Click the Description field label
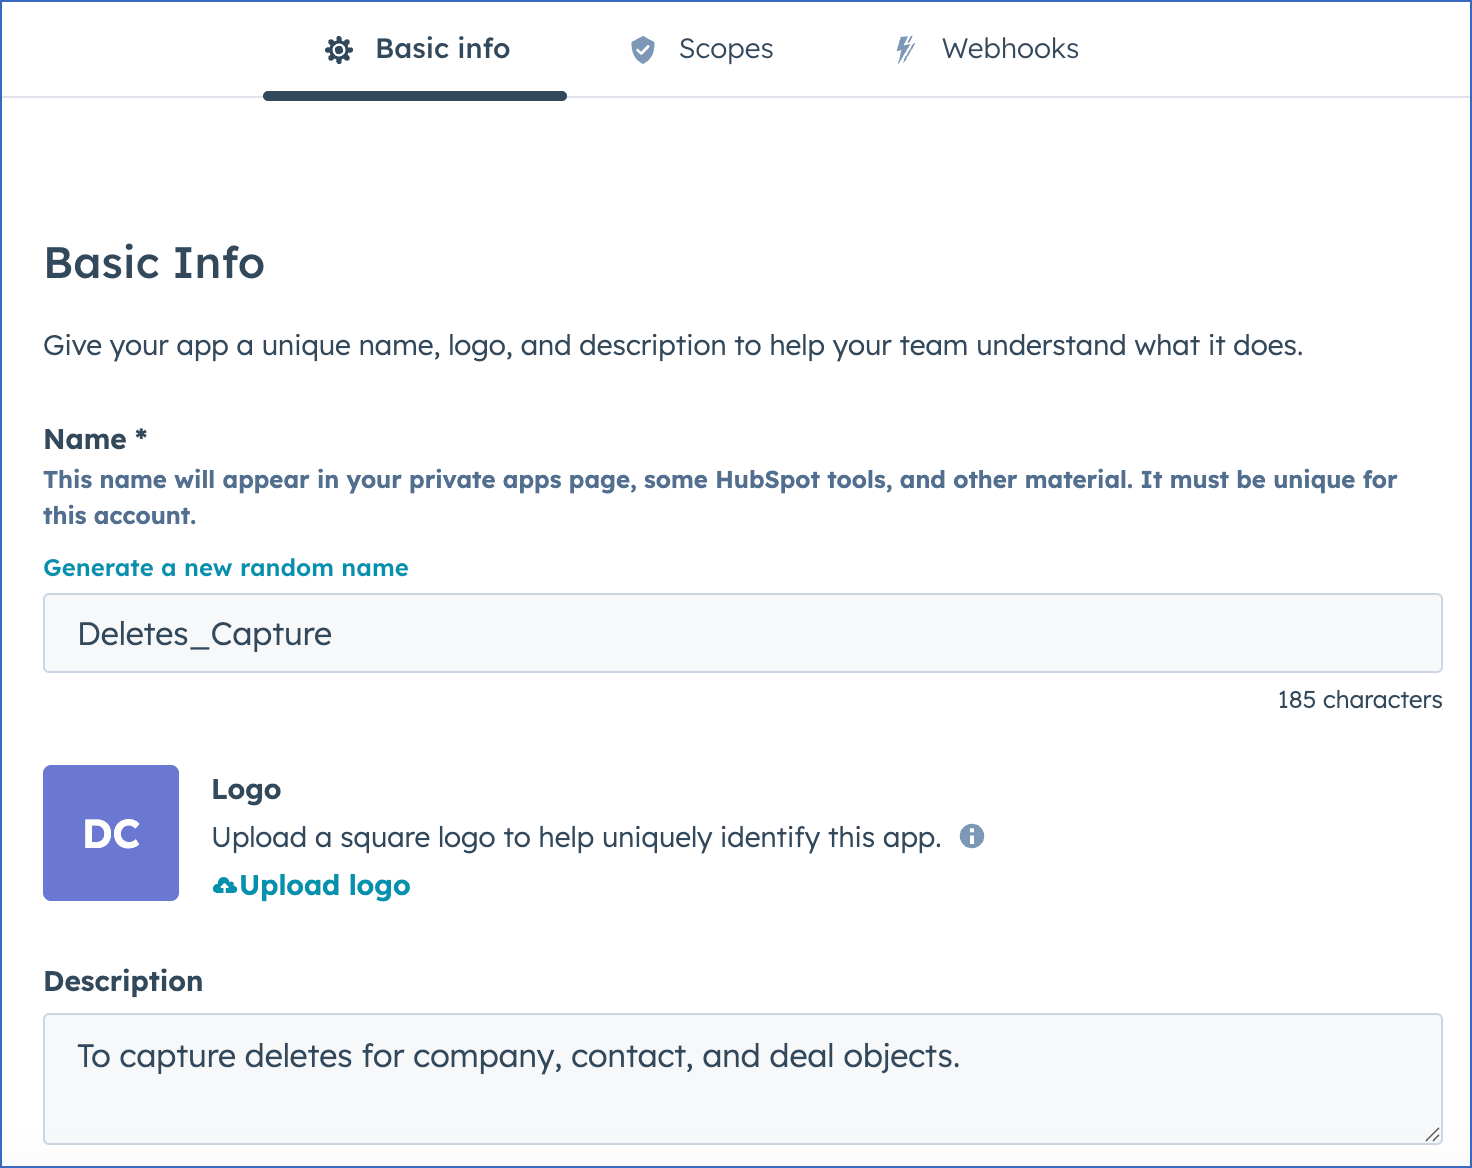1472x1168 pixels. 123,981
